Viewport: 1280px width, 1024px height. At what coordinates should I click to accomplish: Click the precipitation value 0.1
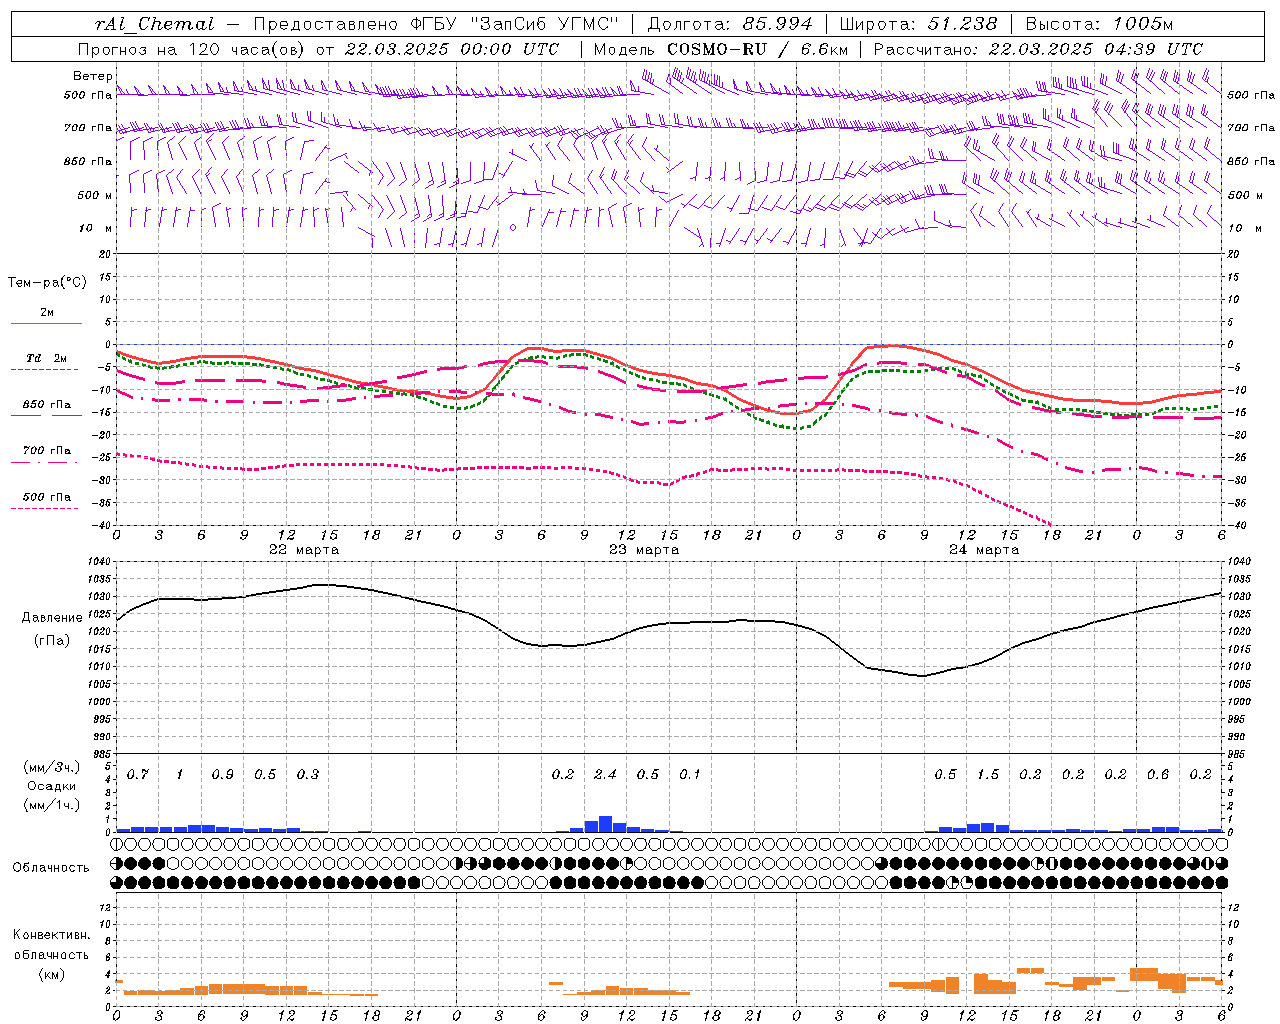[x=690, y=775]
